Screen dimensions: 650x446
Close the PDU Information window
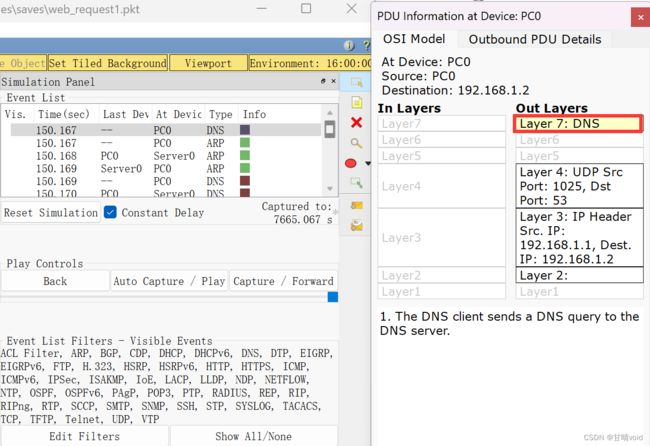(640, 17)
